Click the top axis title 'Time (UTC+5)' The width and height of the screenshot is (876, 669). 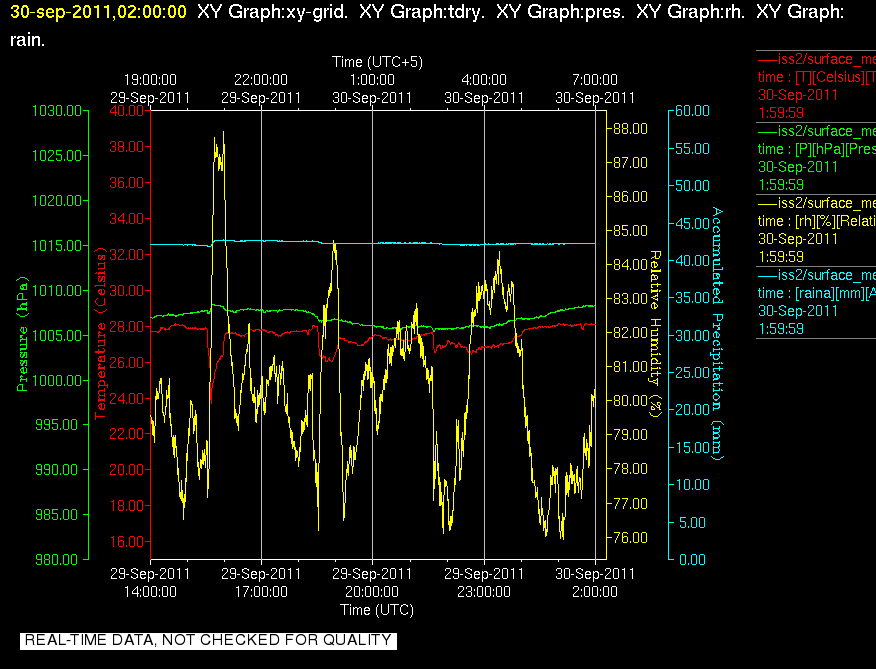pos(377,61)
